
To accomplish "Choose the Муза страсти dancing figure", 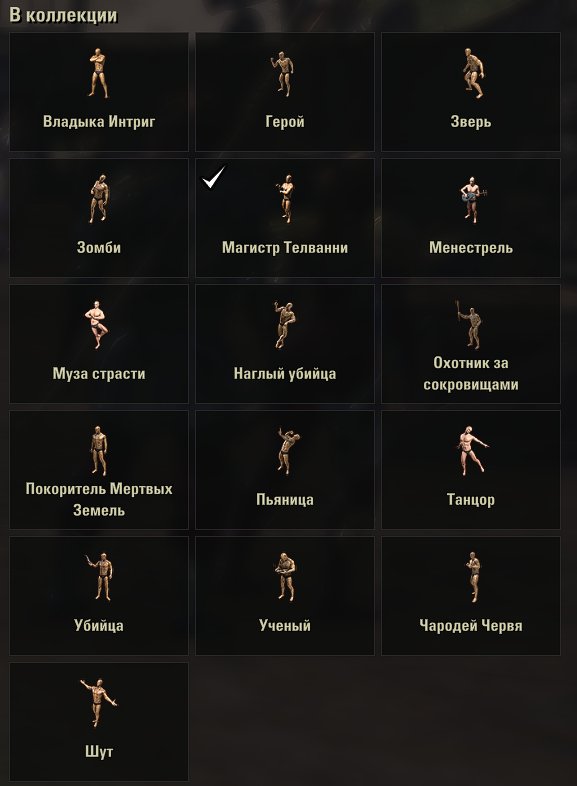I will coord(98,325).
